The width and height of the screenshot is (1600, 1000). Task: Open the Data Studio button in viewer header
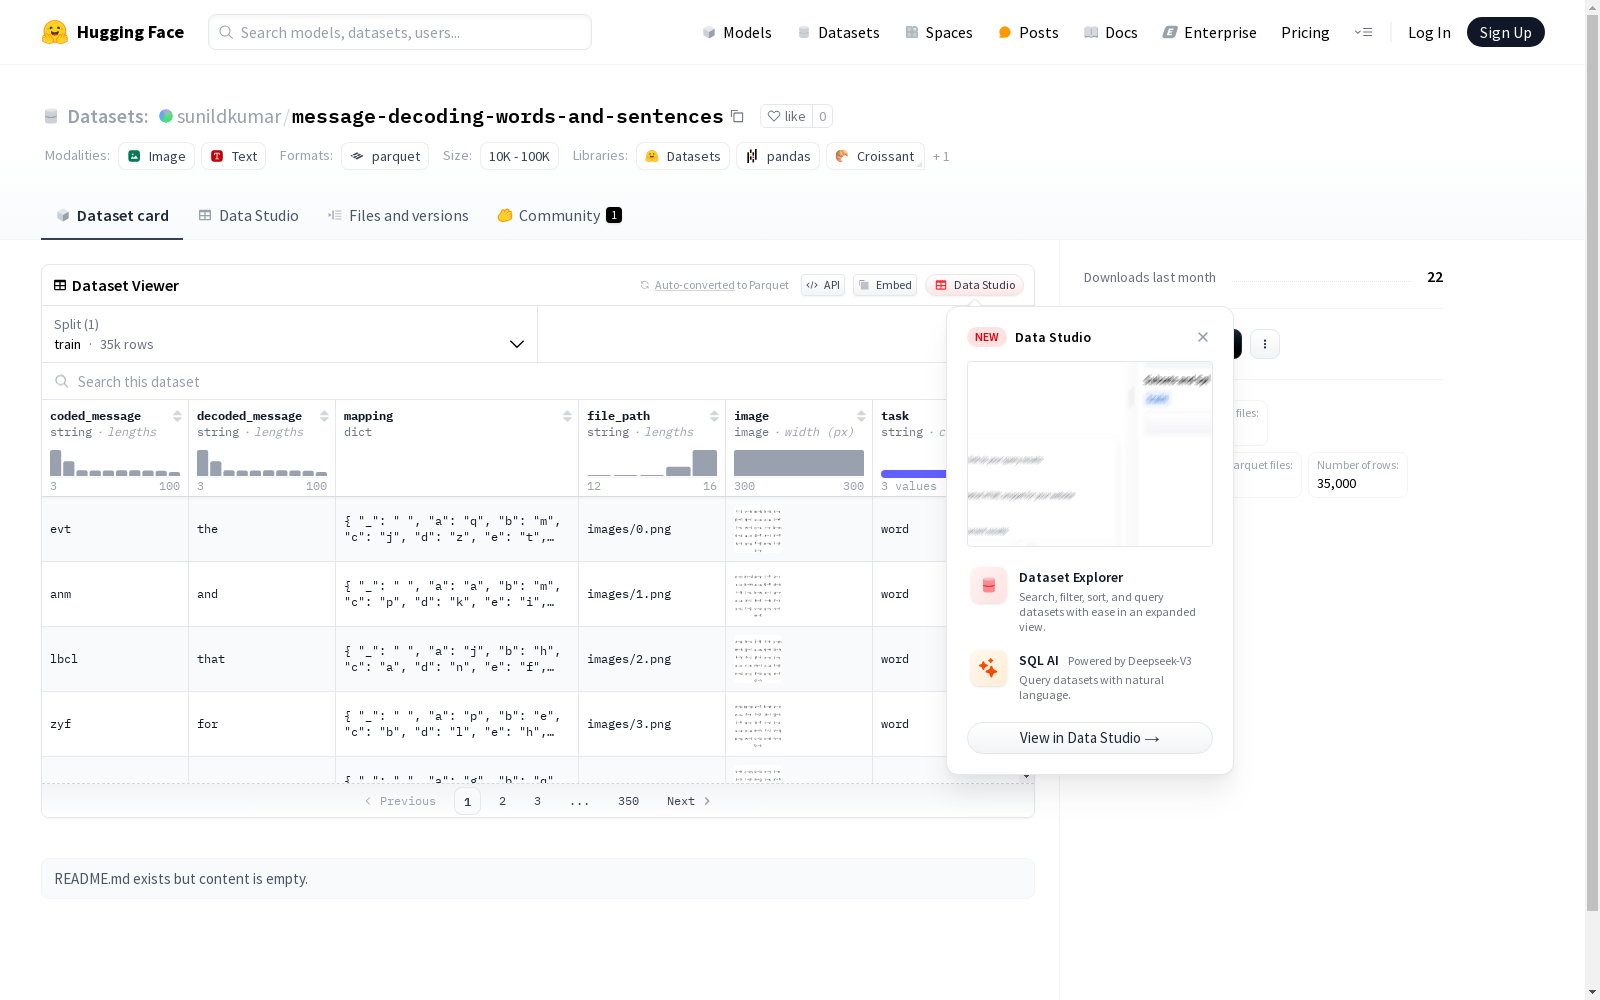pos(974,285)
